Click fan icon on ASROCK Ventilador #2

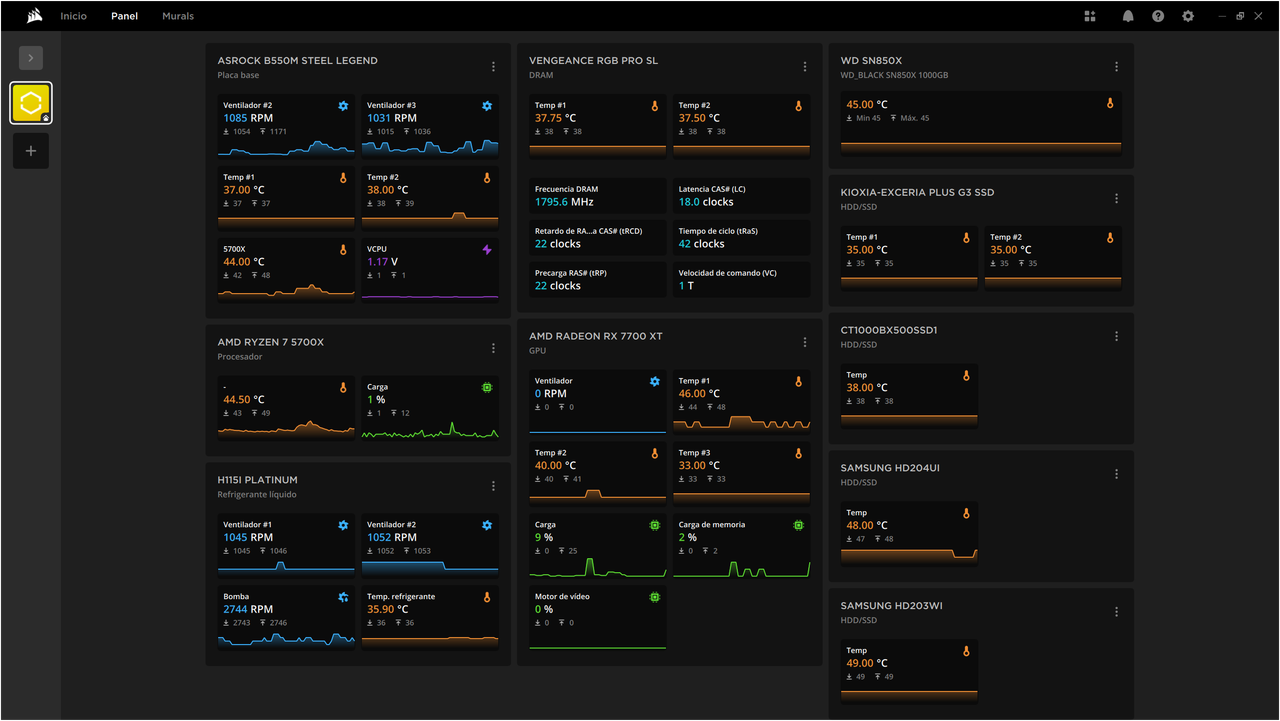[x=343, y=106]
